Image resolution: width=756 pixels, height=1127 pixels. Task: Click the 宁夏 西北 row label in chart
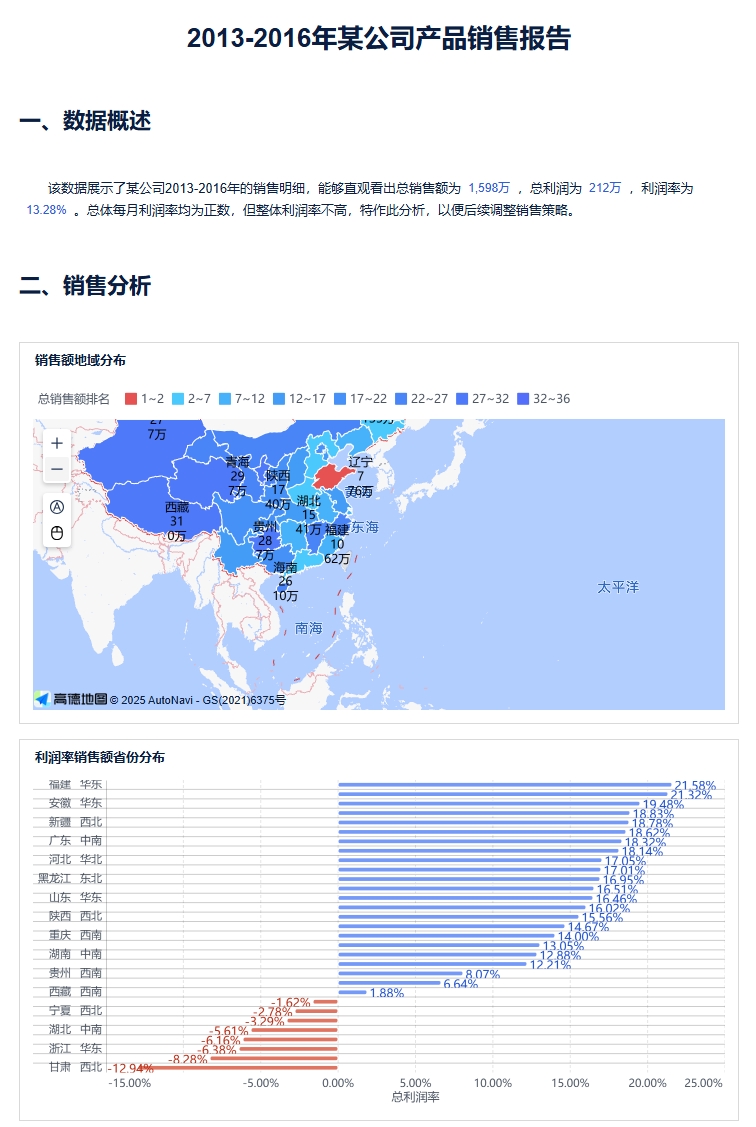tap(75, 1011)
